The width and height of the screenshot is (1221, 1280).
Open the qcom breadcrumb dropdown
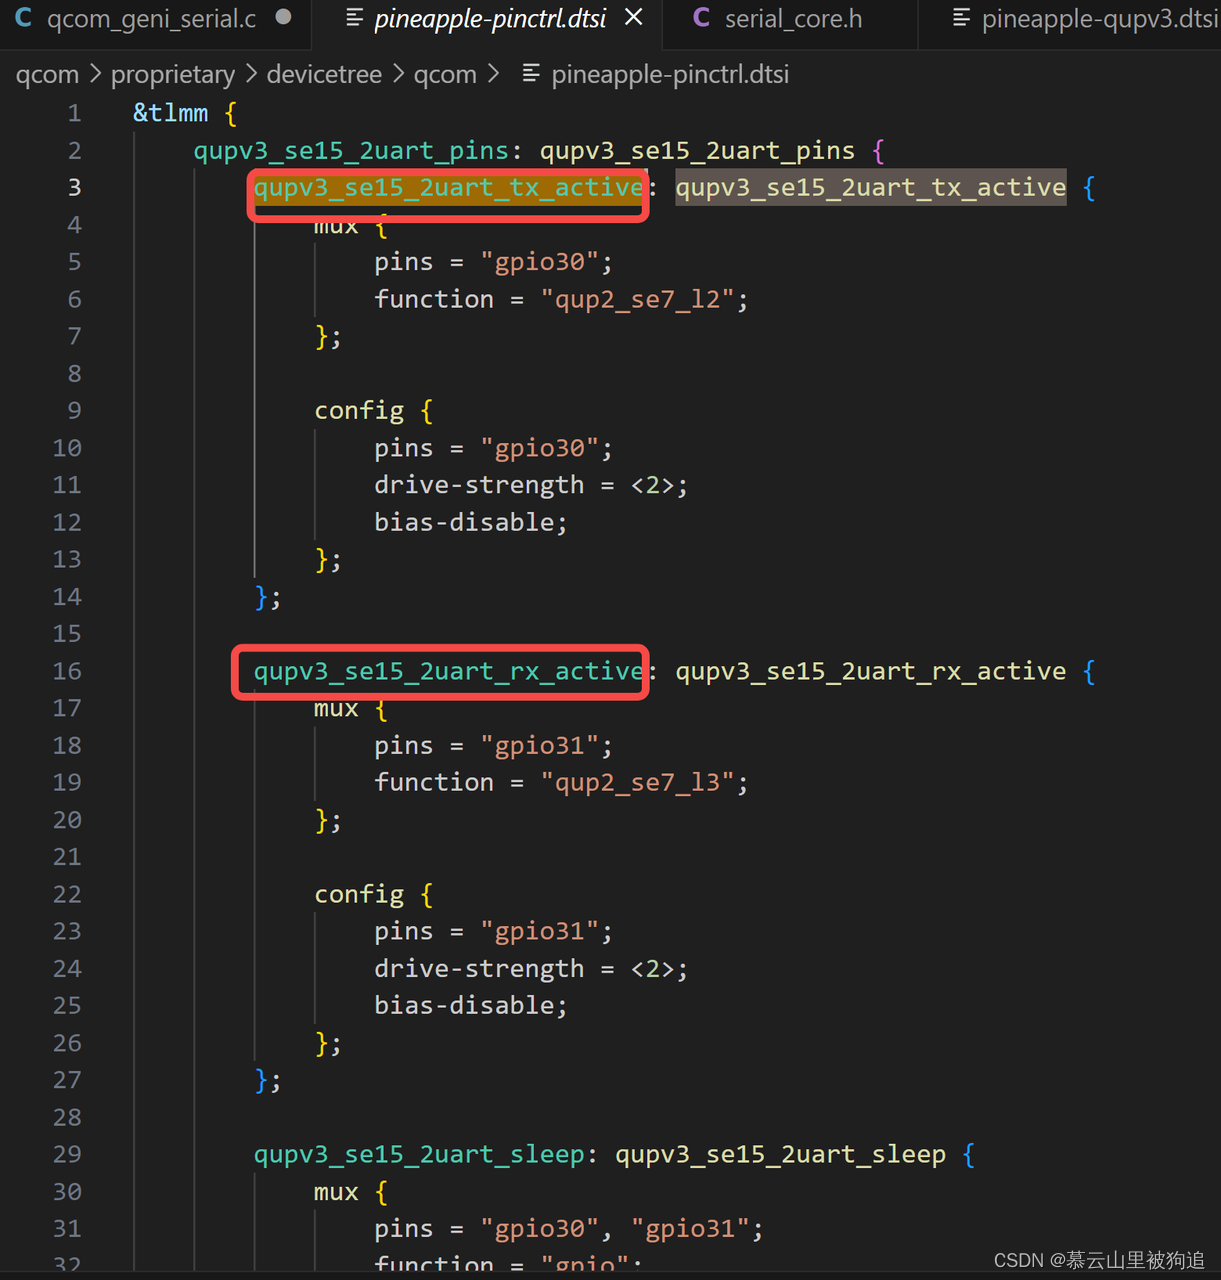[46, 73]
